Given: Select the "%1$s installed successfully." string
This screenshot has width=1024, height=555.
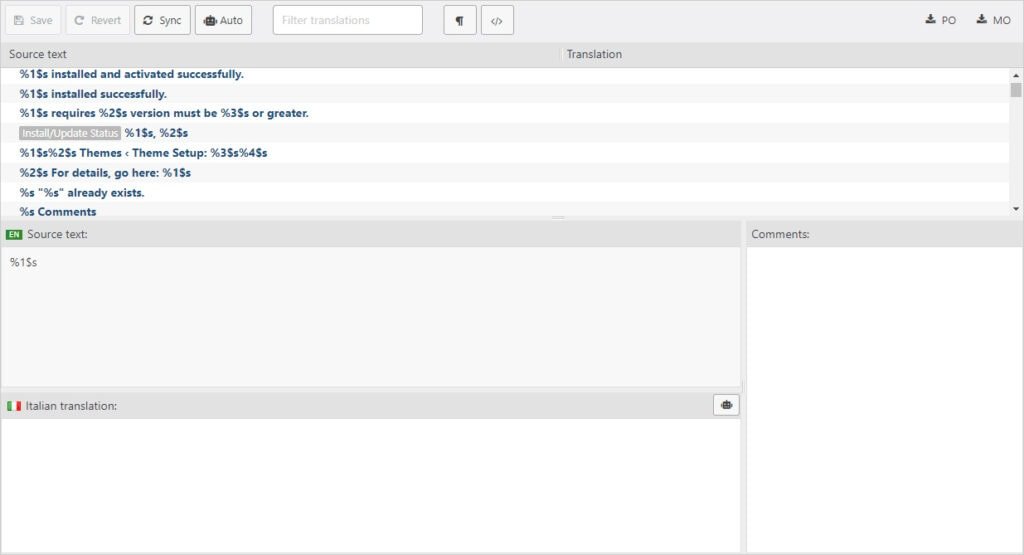Looking at the screenshot, I should pyautogui.click(x=93, y=94).
